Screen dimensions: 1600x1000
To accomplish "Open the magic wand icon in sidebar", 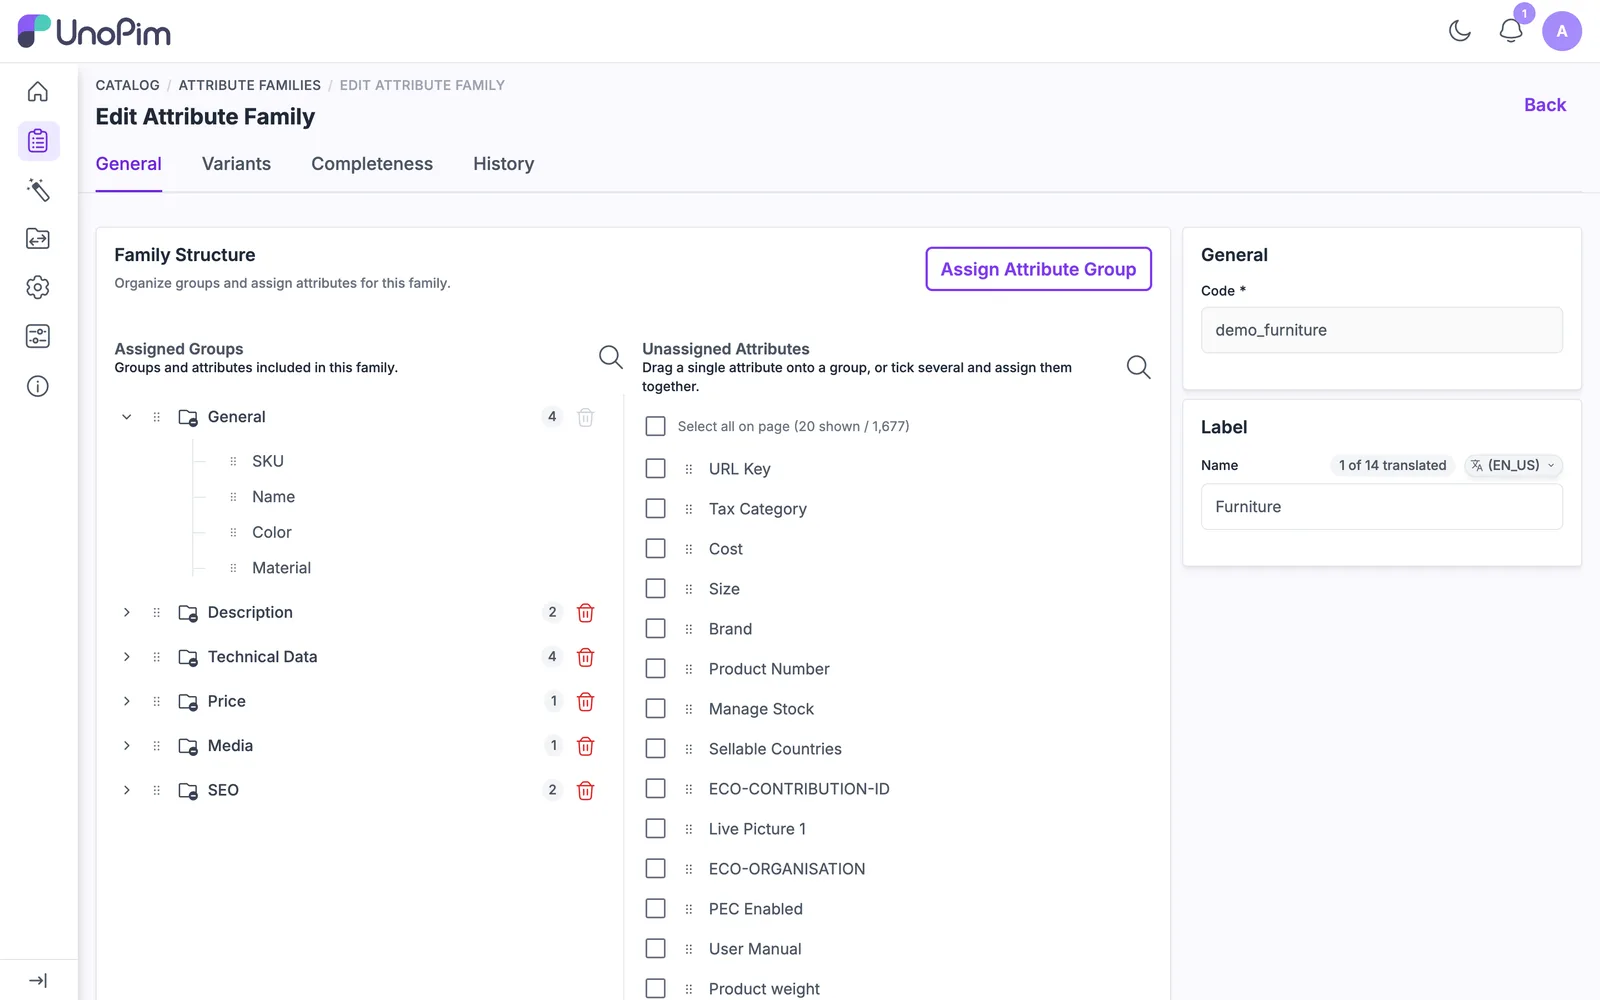I will (38, 190).
